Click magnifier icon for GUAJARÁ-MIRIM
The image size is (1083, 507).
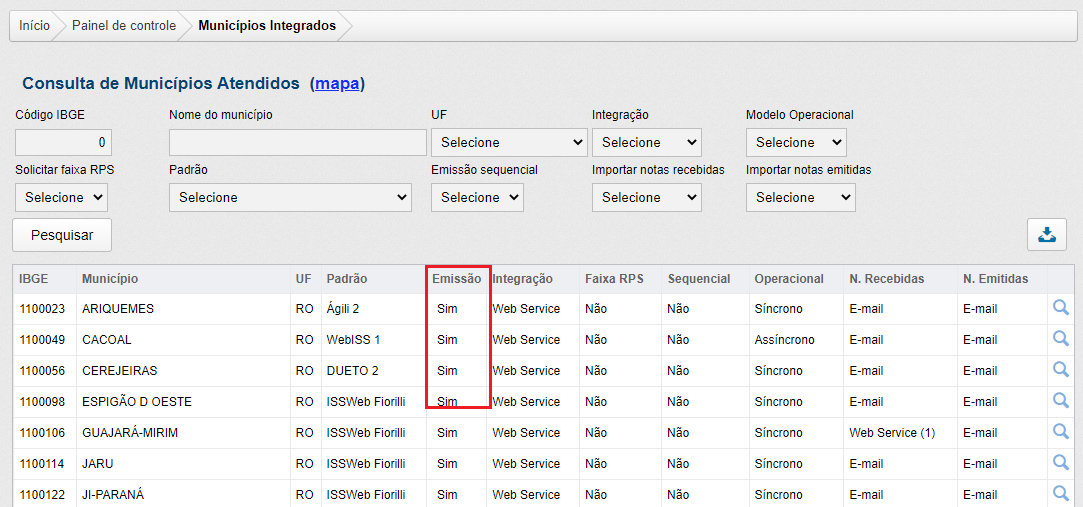(1060, 432)
